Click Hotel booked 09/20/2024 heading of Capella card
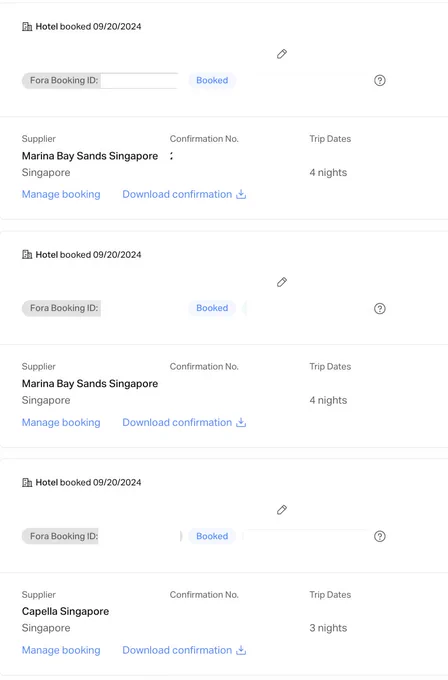 coord(88,482)
